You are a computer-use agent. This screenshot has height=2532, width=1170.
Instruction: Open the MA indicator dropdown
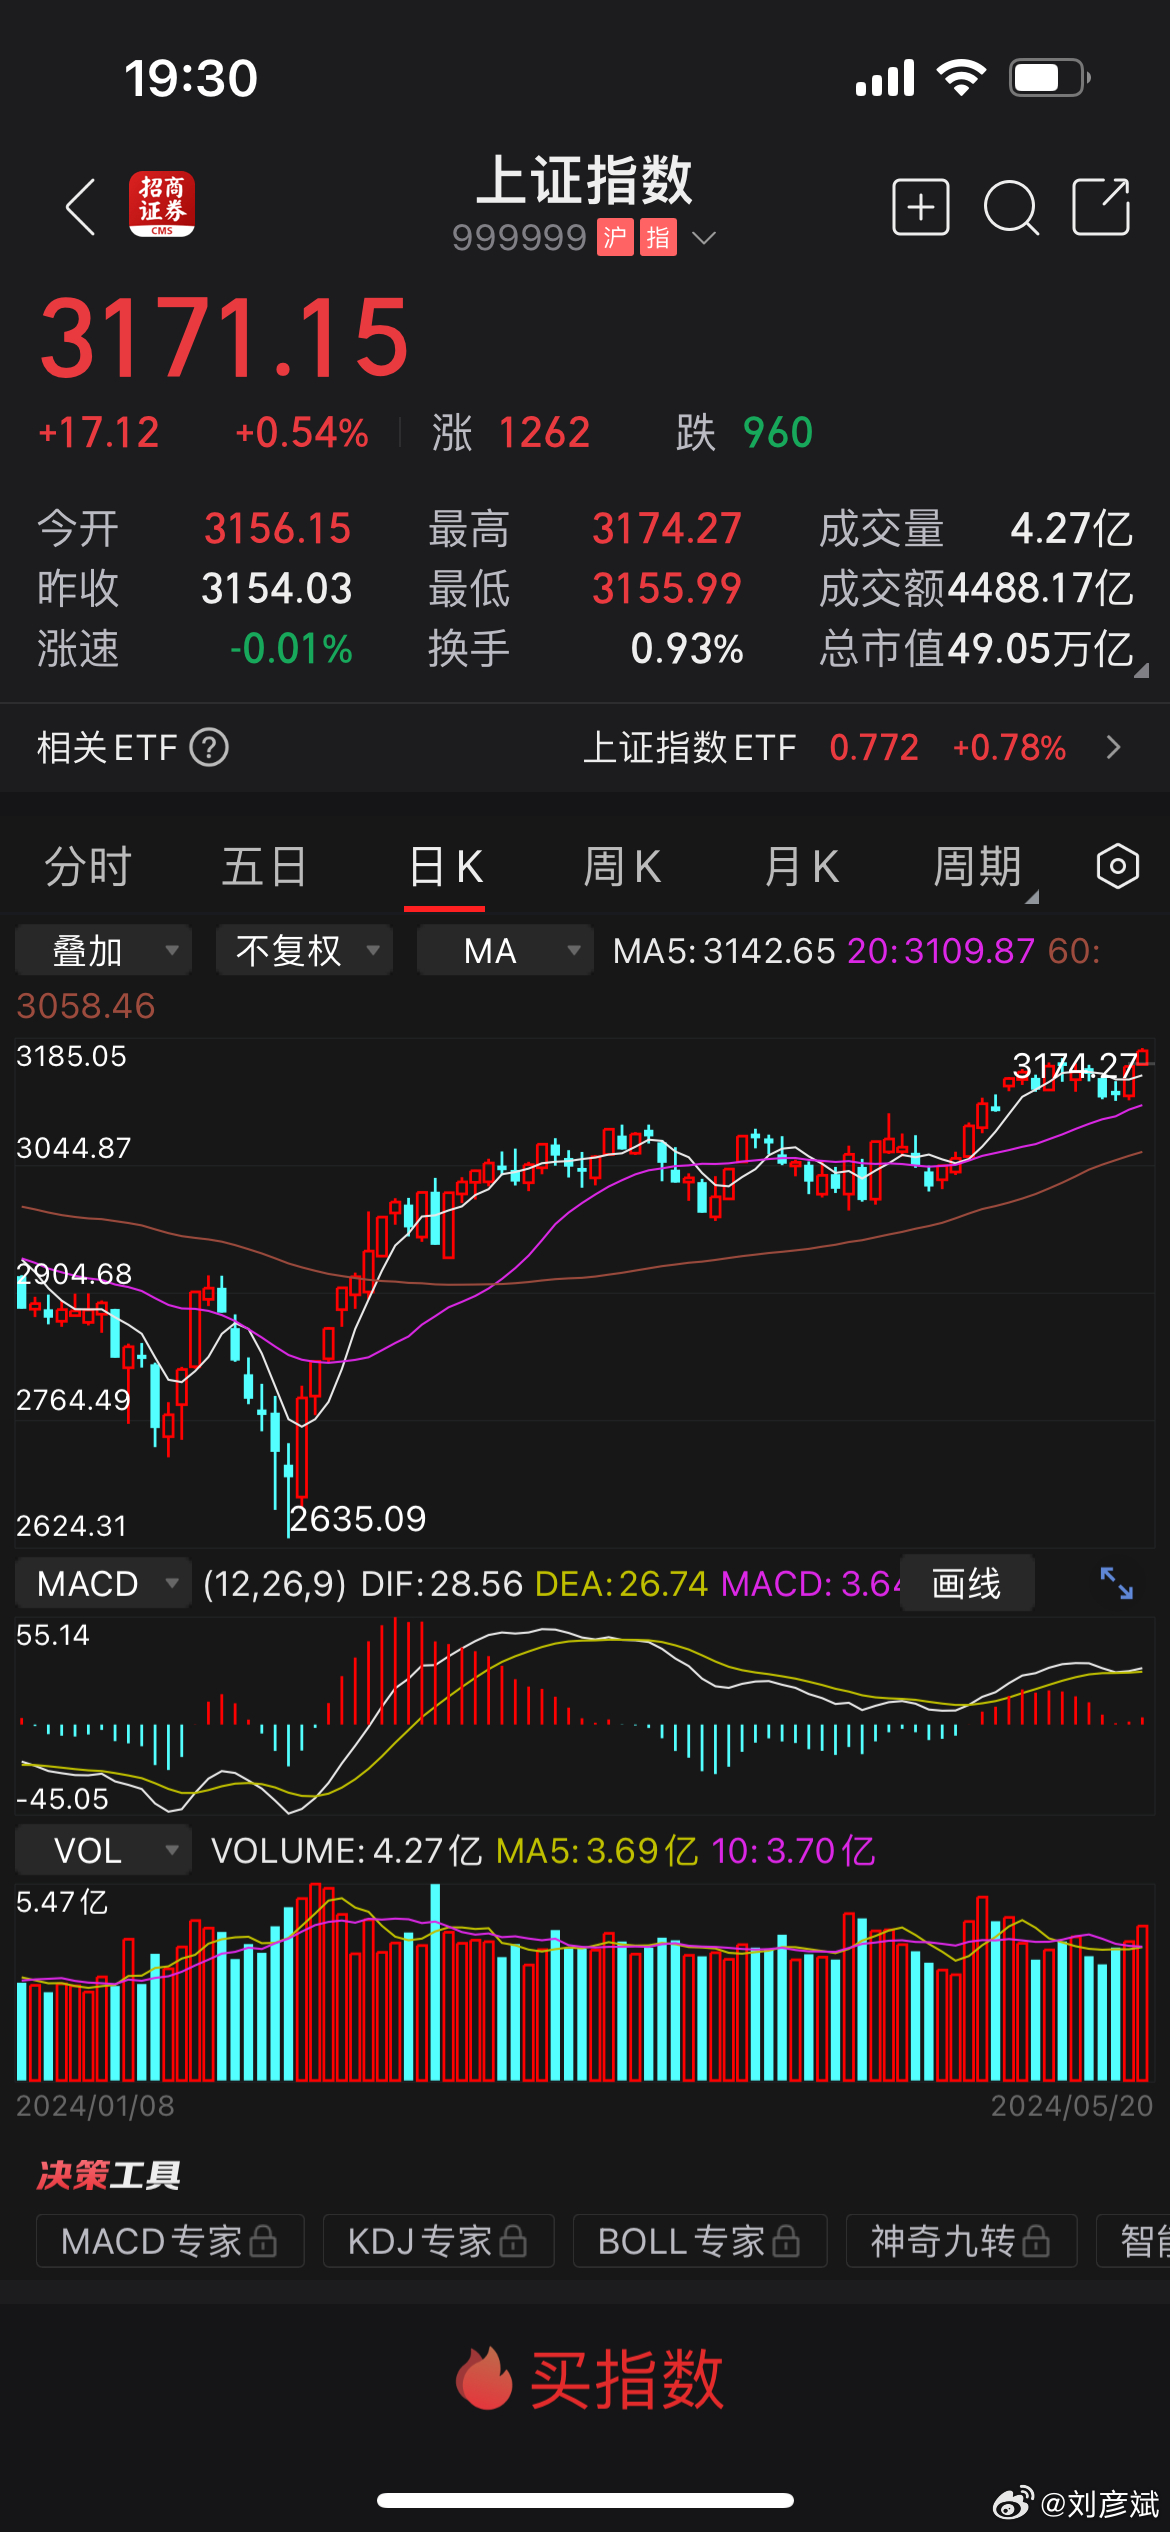coord(504,950)
